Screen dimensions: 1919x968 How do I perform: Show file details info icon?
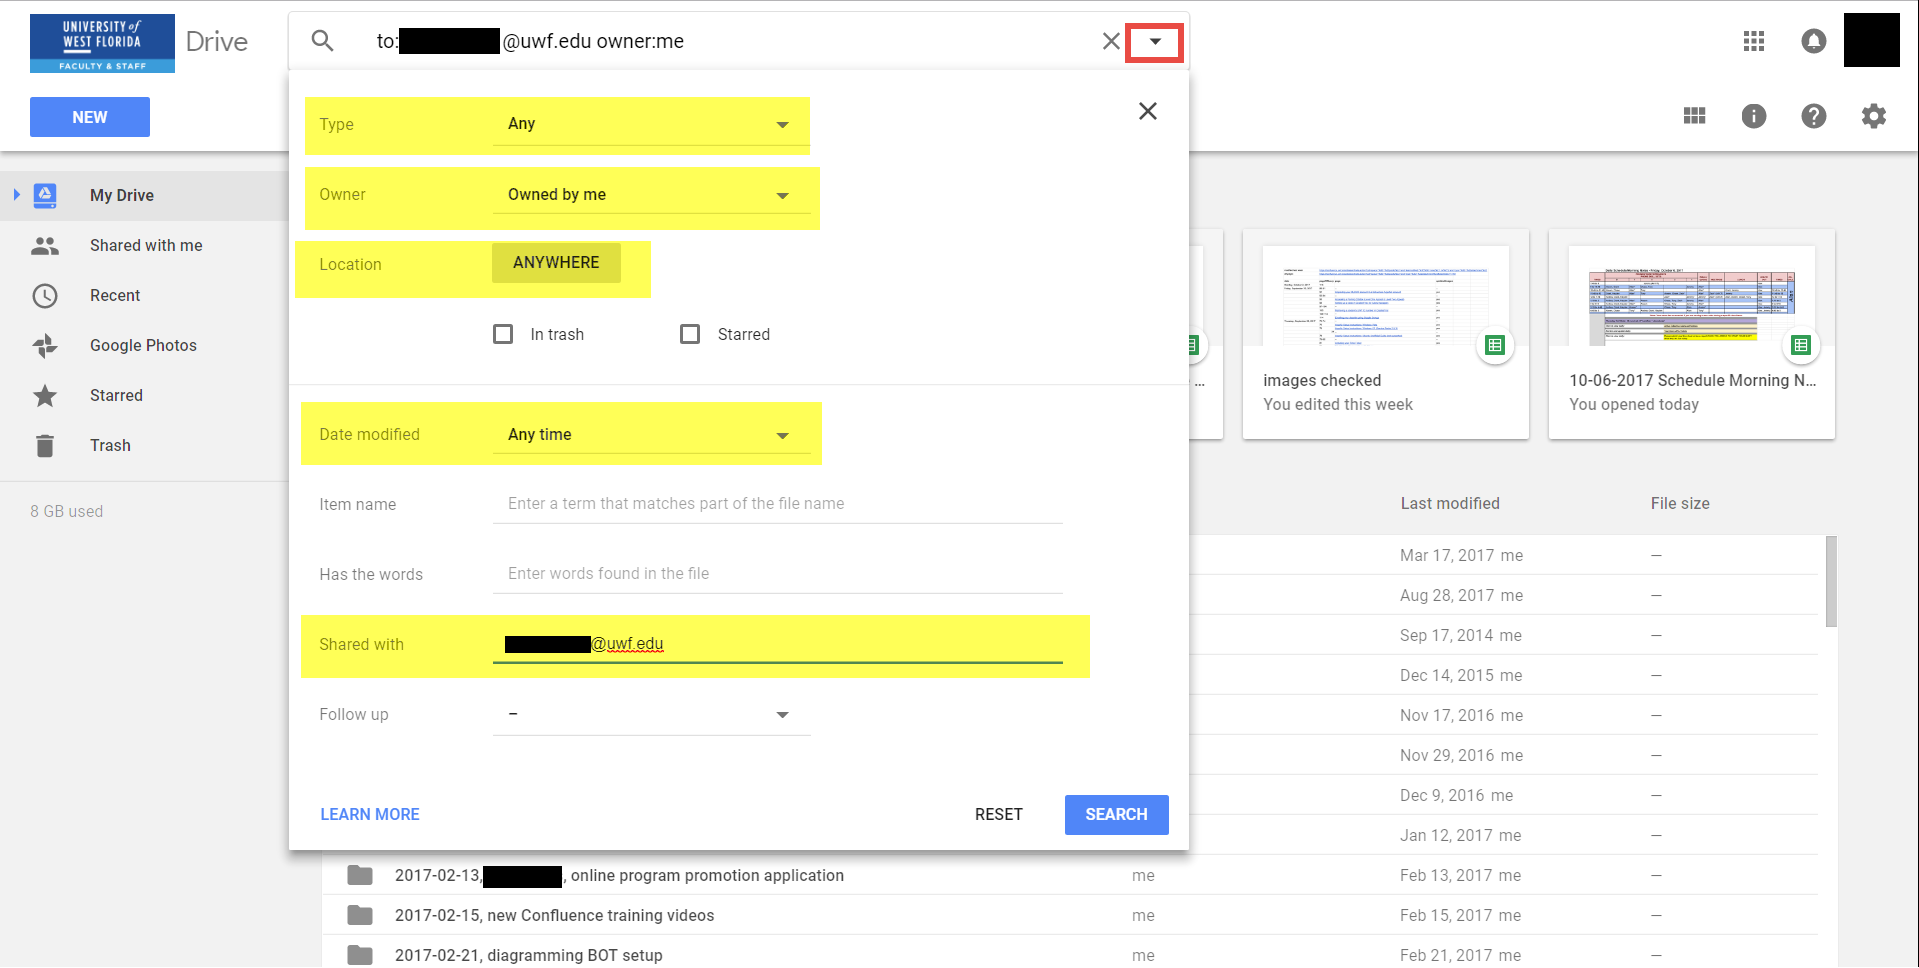click(1754, 116)
